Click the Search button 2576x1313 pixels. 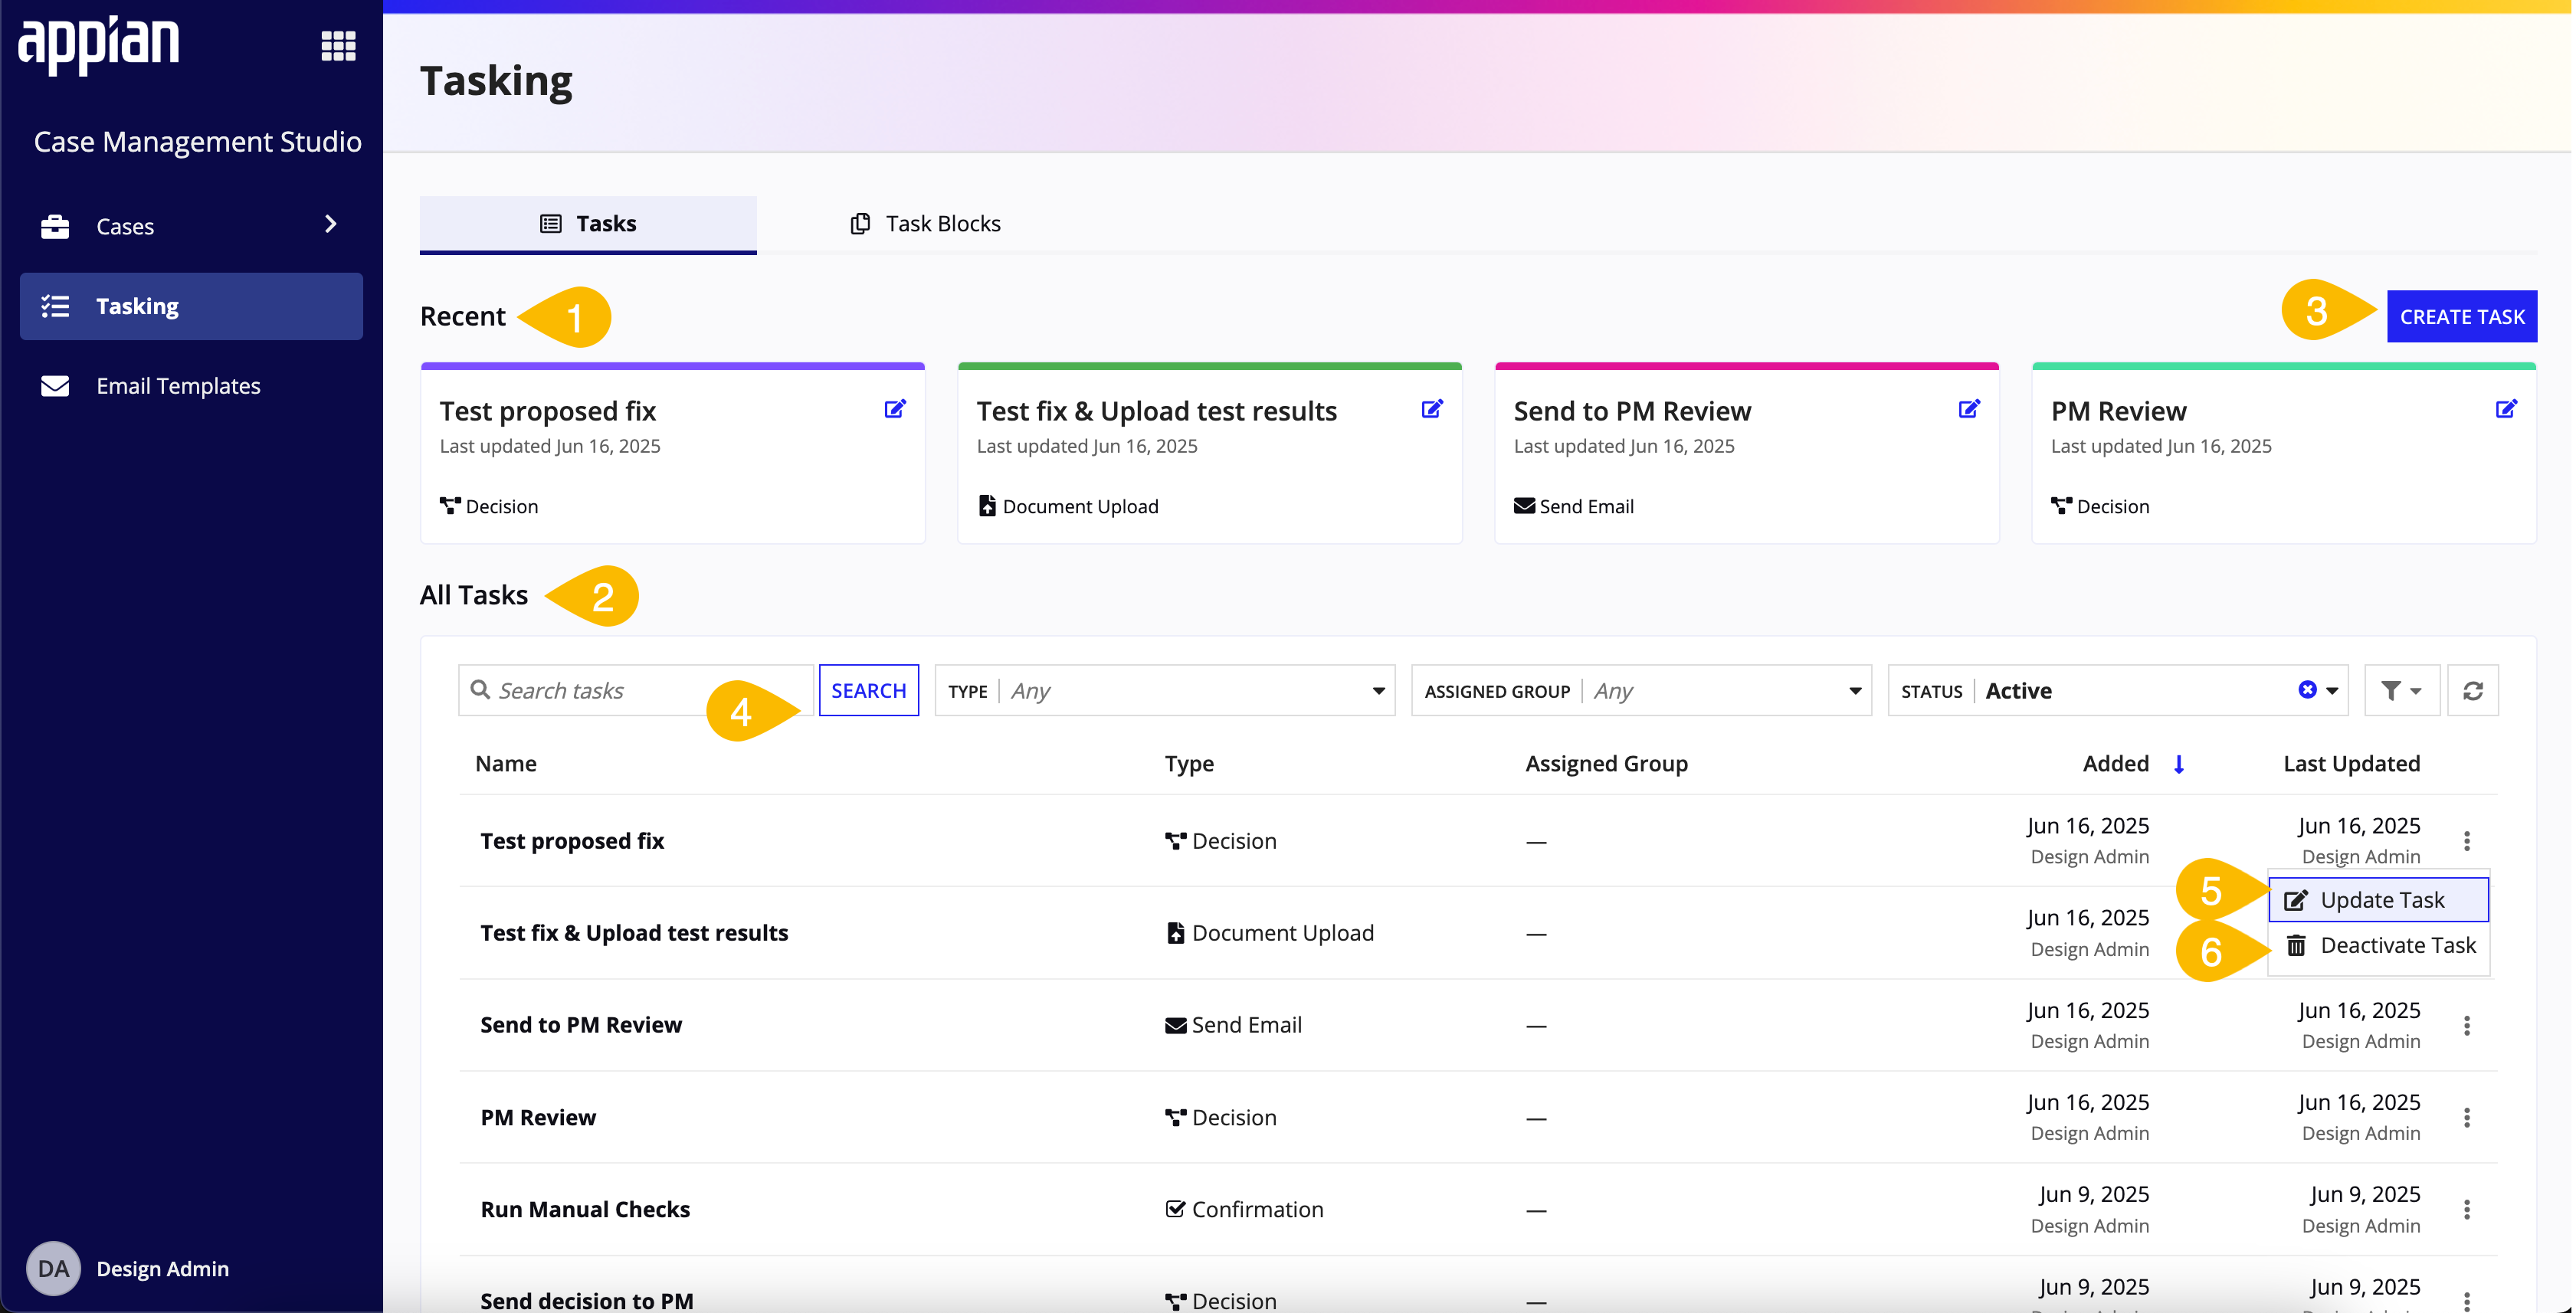(x=869, y=691)
